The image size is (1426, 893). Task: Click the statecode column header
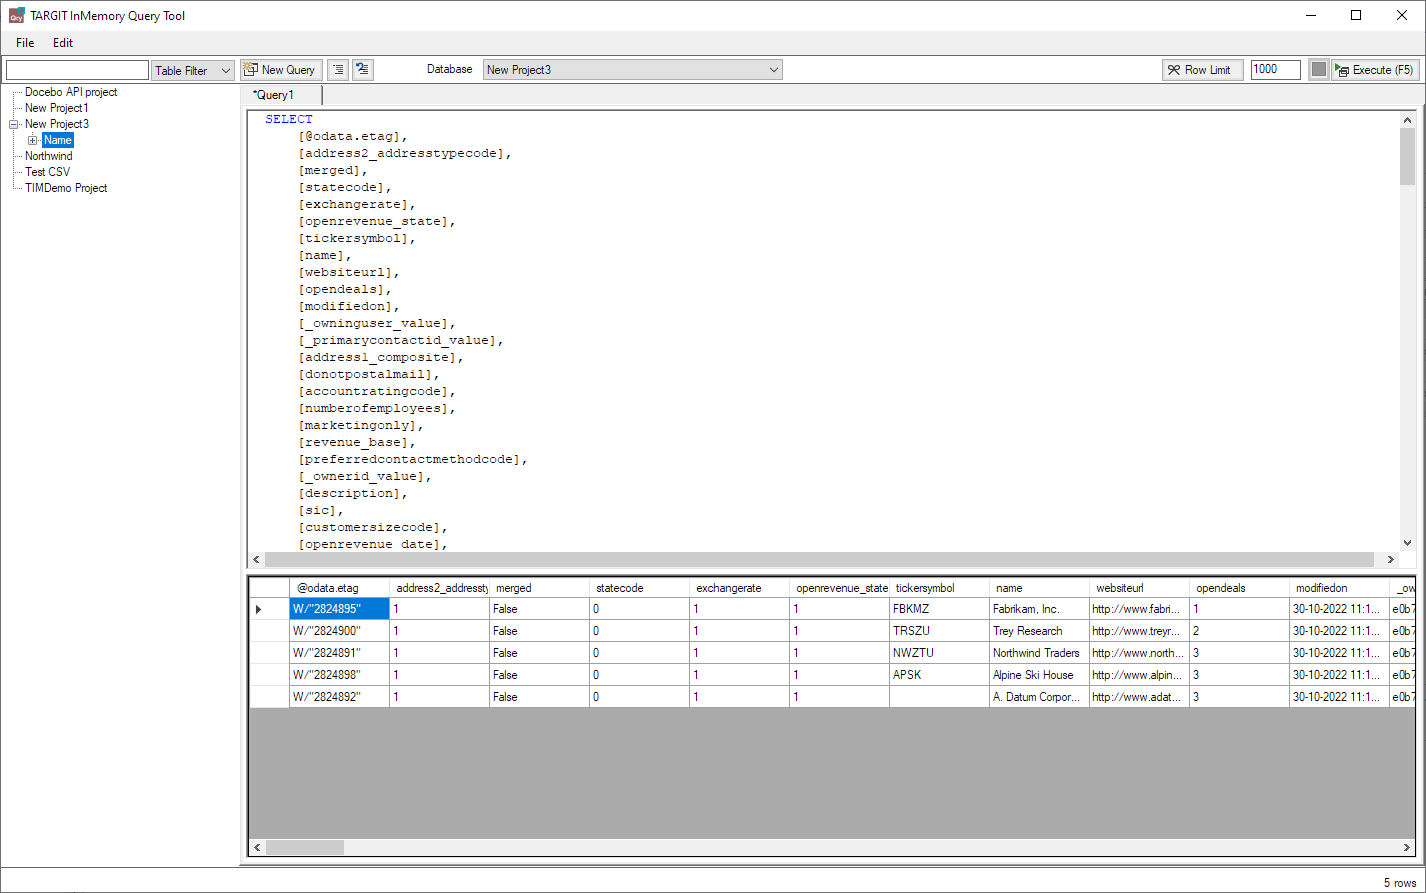(x=639, y=588)
